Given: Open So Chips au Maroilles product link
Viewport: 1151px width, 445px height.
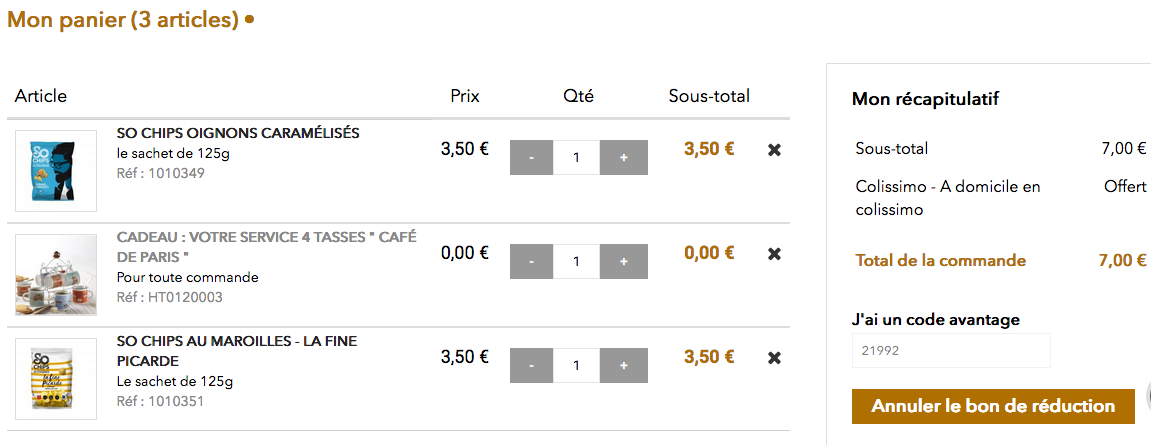Looking at the screenshot, I should pyautogui.click(x=236, y=341).
